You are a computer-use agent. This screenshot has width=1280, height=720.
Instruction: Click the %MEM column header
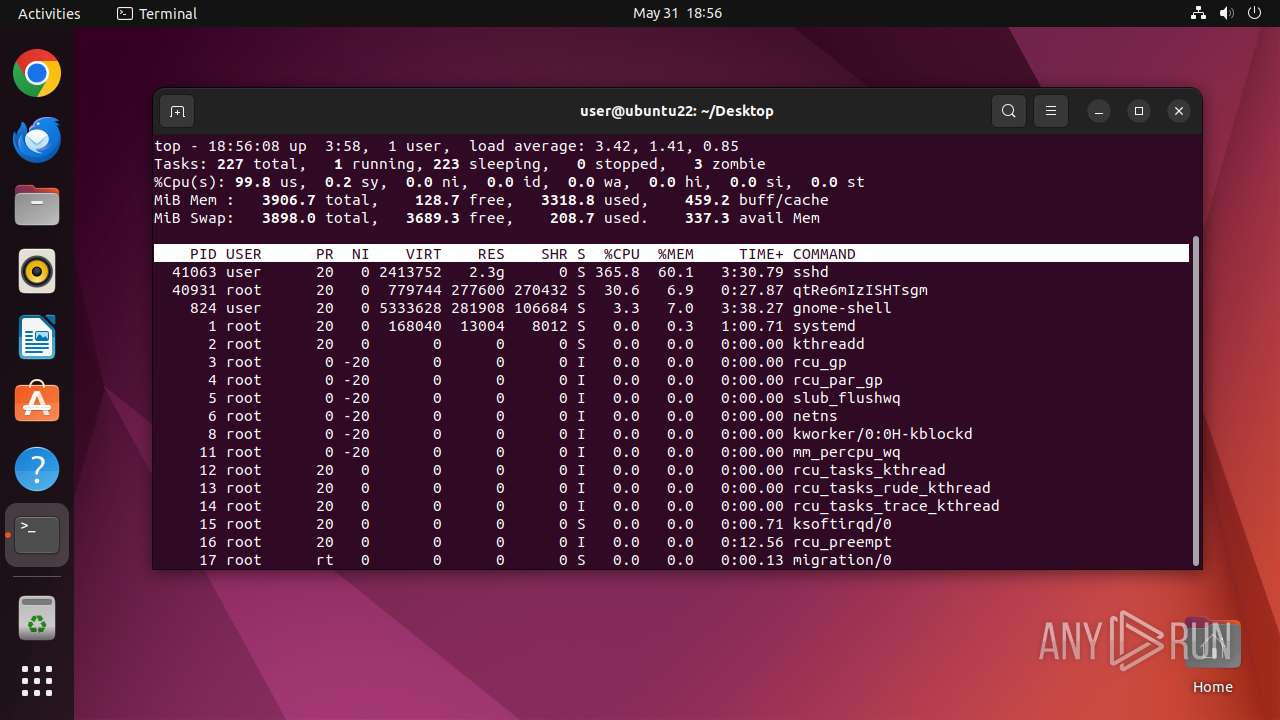676,254
